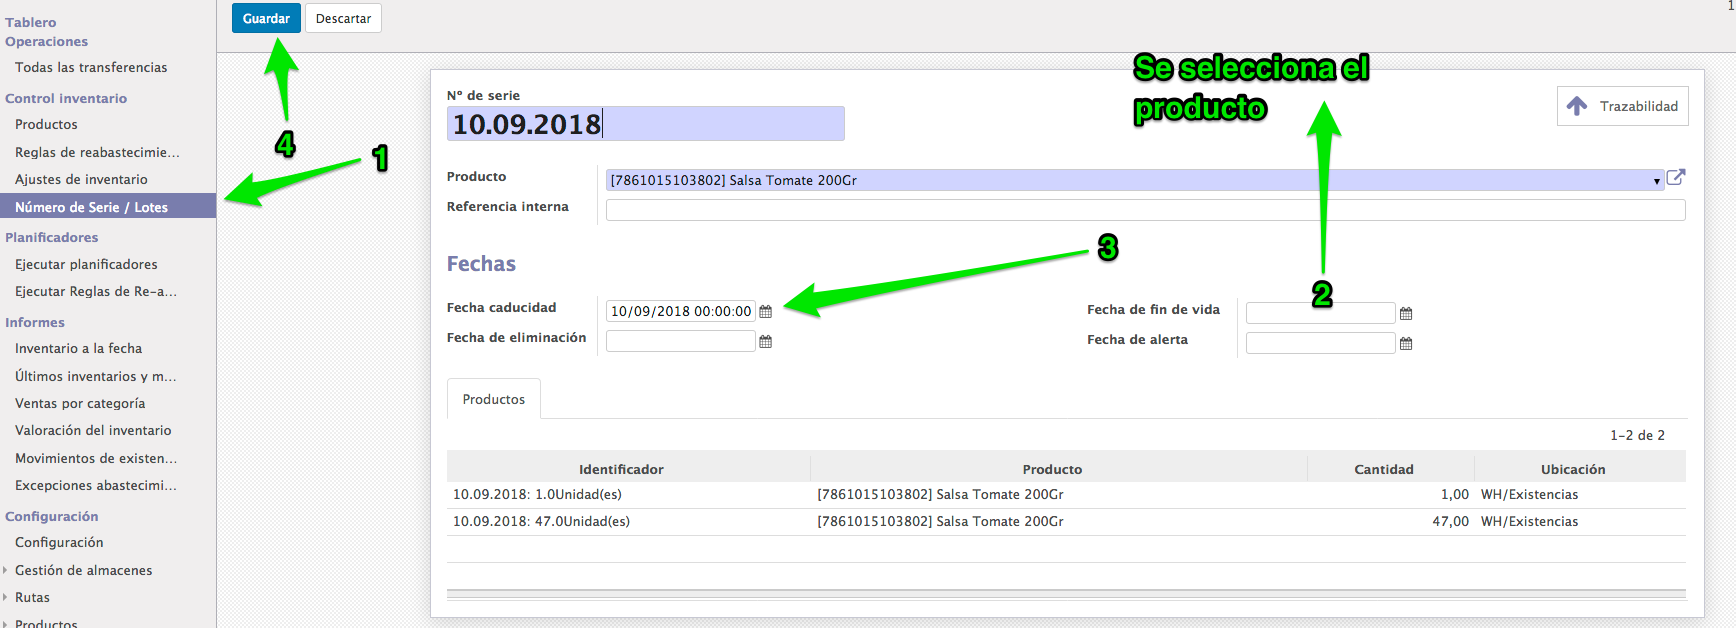Sort by Ubicación column header

(1573, 469)
